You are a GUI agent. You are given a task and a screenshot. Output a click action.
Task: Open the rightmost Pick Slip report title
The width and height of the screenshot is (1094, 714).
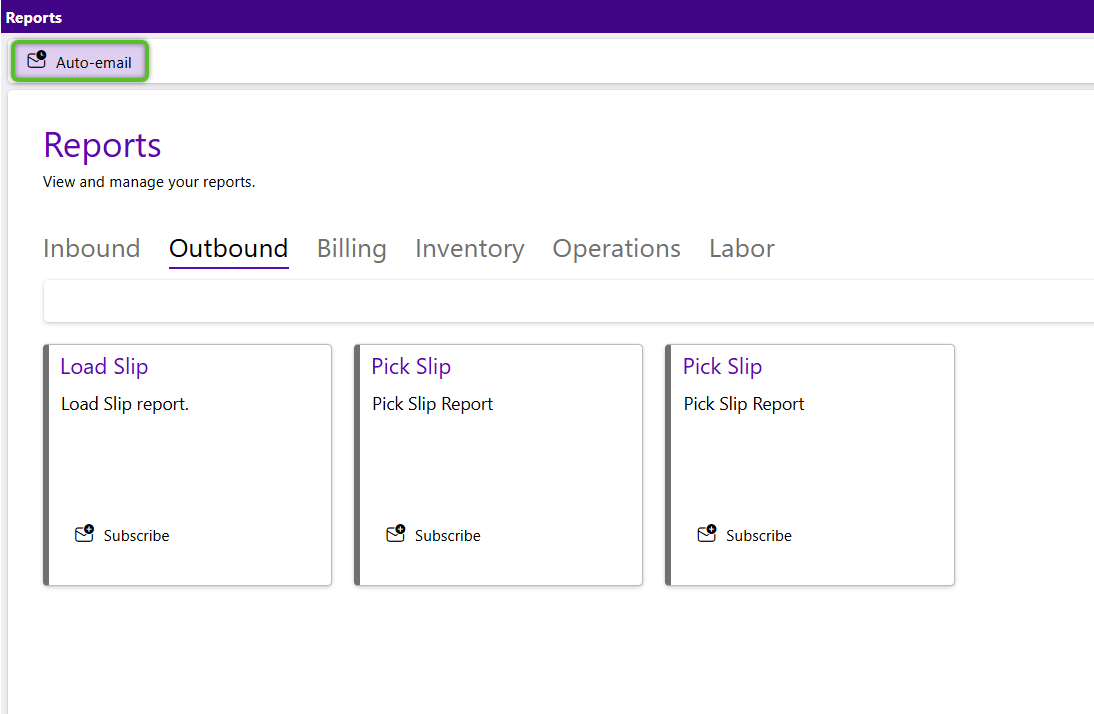point(722,367)
